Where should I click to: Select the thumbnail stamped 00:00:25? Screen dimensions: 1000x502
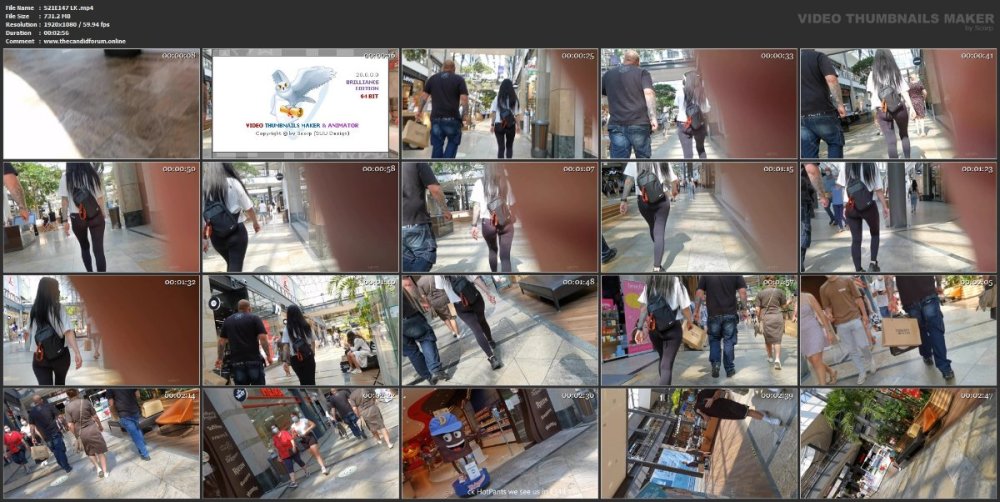pyautogui.click(x=500, y=104)
